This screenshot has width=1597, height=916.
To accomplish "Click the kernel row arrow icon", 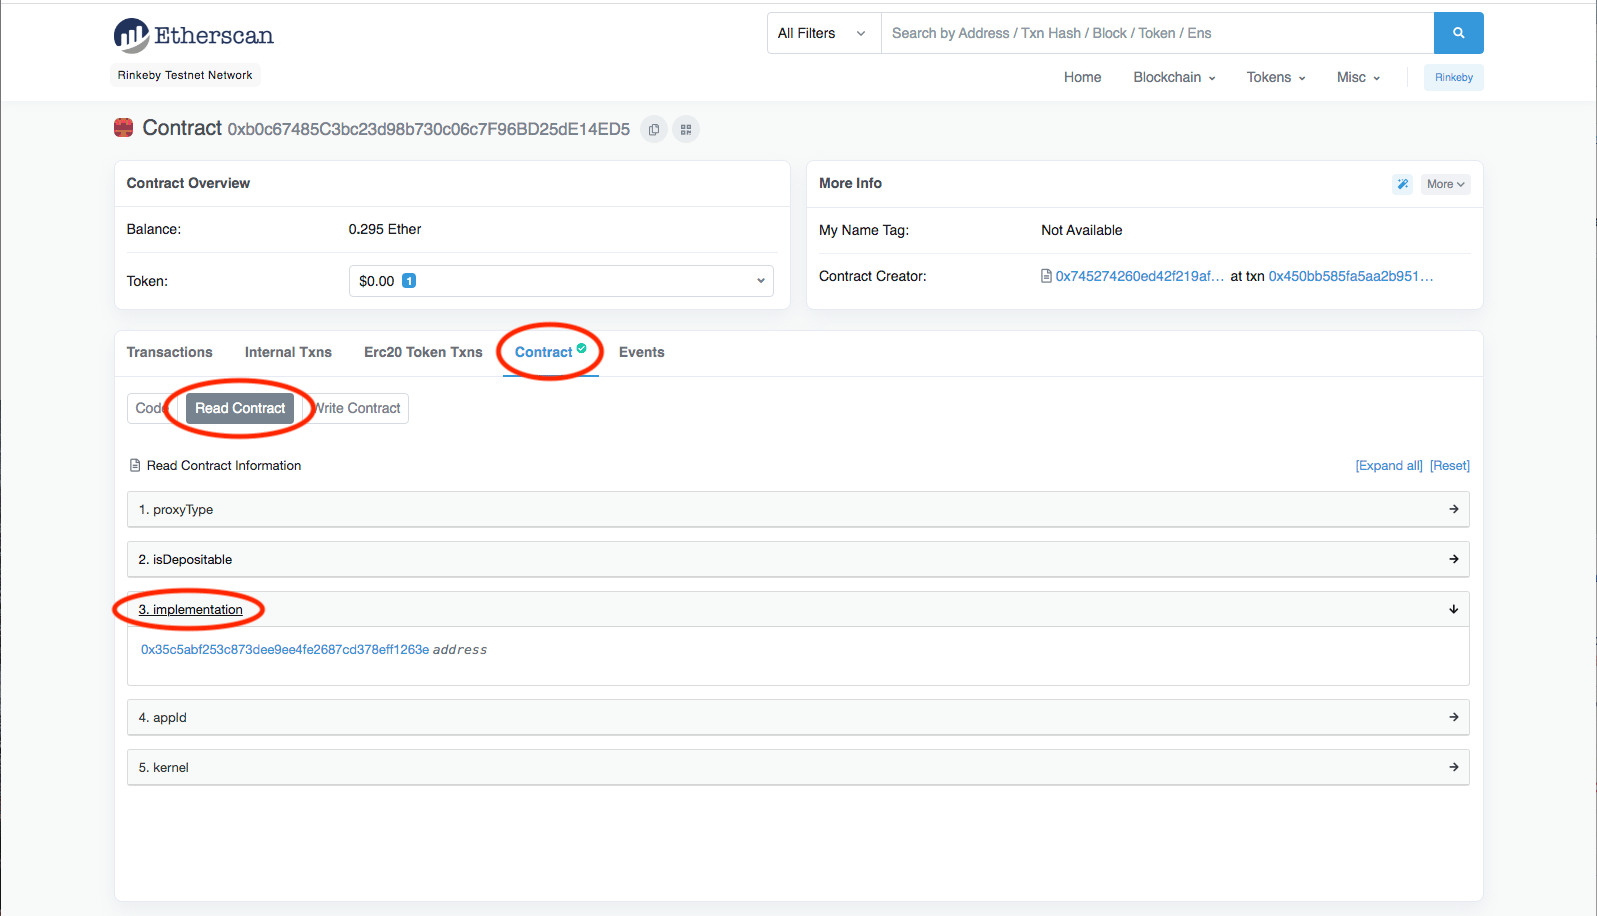I will click(x=1454, y=767).
